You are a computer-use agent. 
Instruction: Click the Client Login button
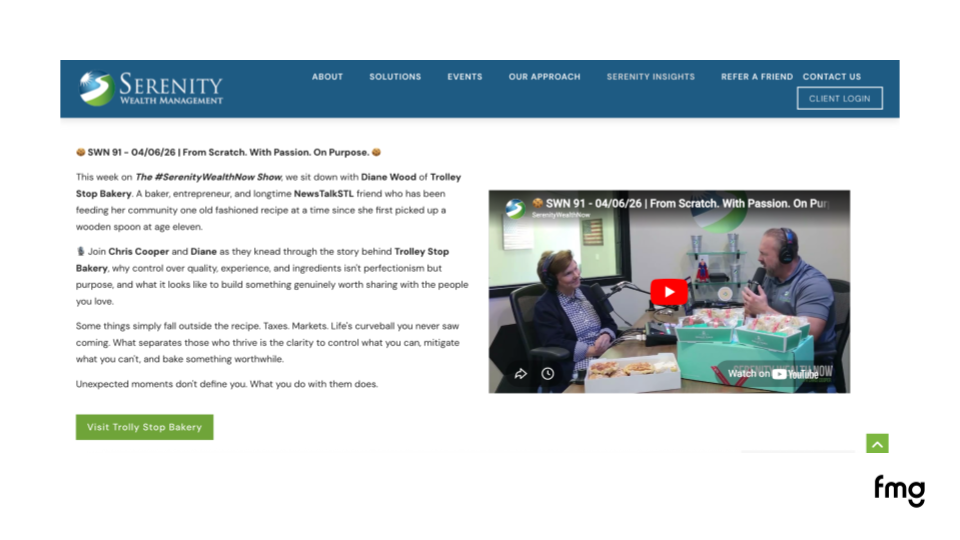[839, 98]
